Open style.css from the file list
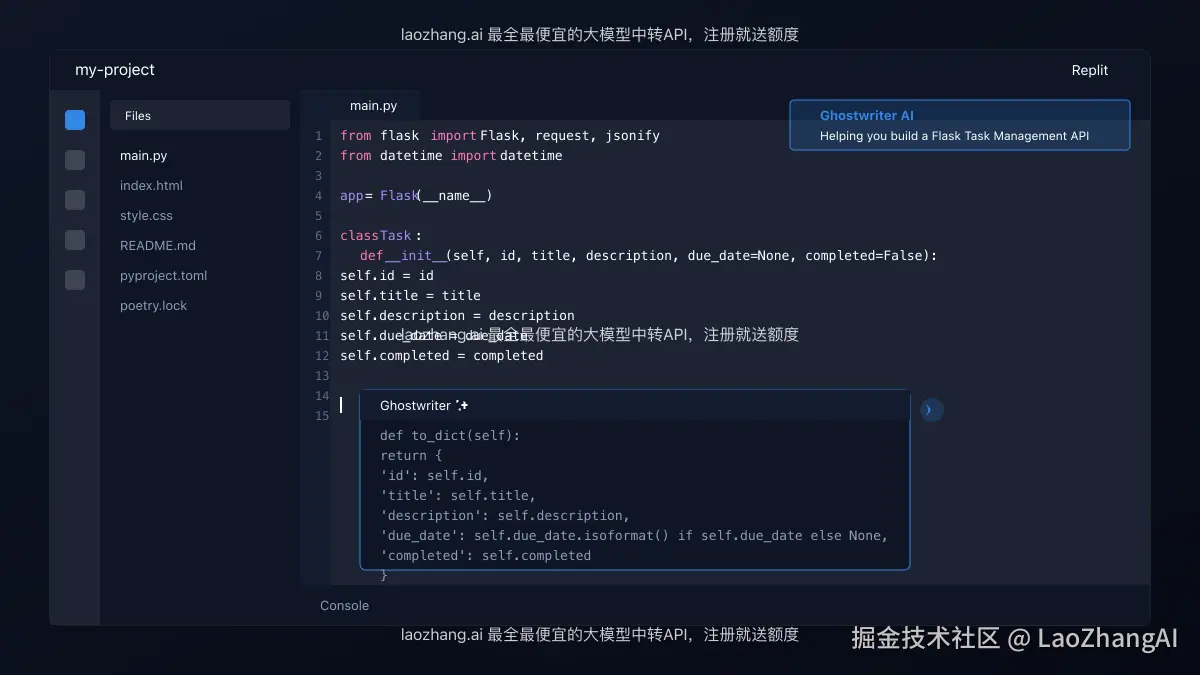The width and height of the screenshot is (1200, 675). pos(146,215)
